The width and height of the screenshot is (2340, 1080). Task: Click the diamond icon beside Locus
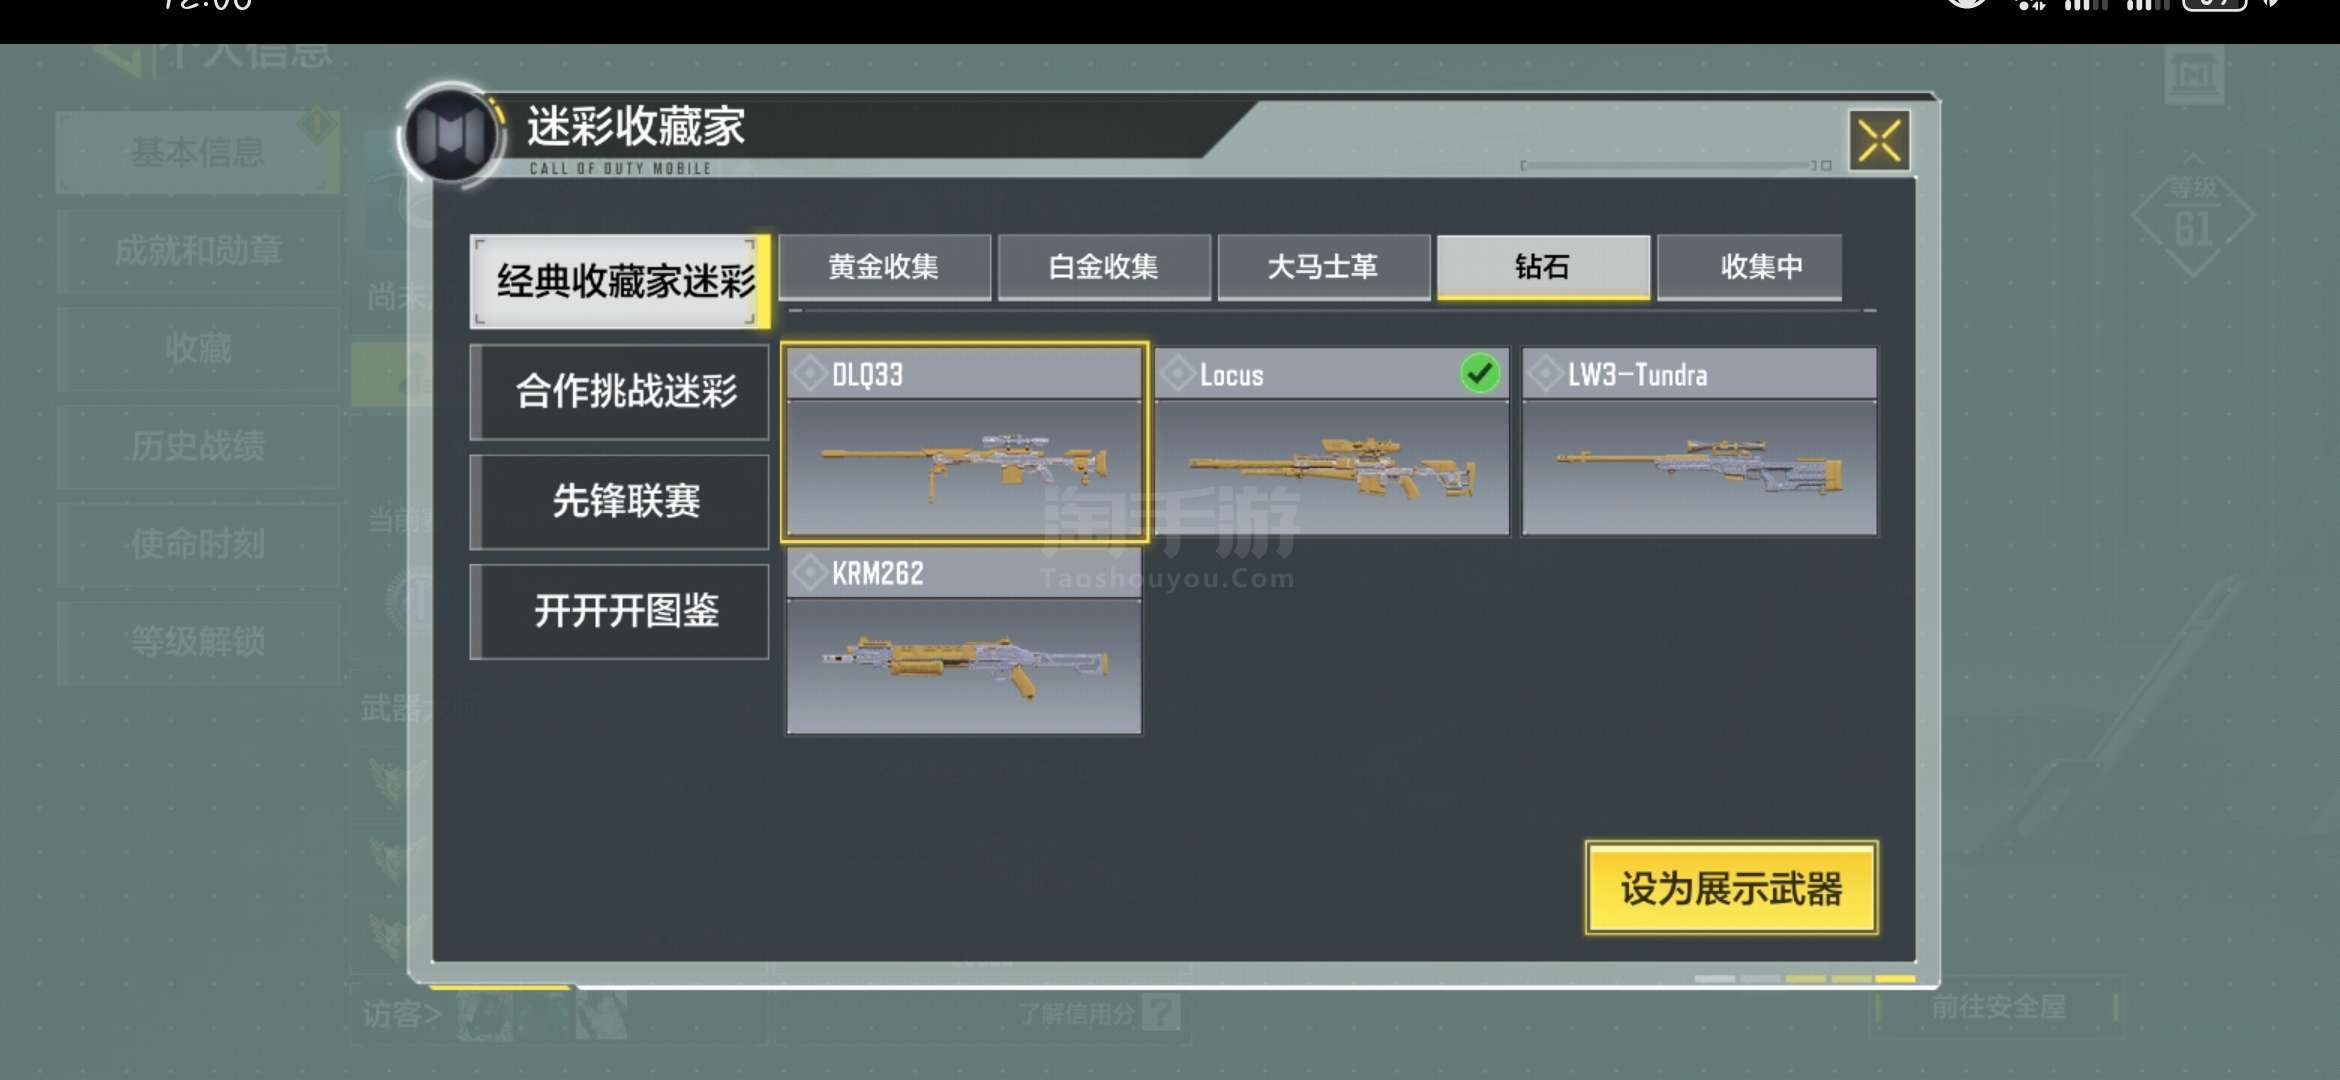point(1177,374)
